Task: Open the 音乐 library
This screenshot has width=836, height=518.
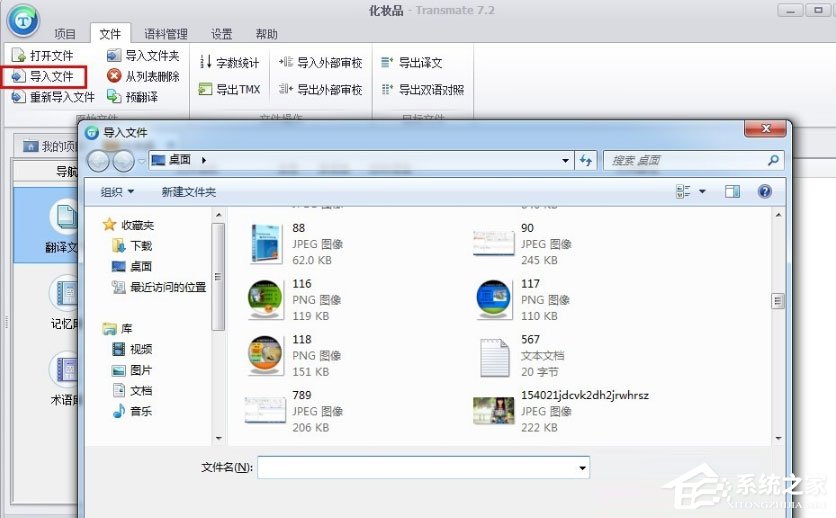Action: tap(132, 411)
